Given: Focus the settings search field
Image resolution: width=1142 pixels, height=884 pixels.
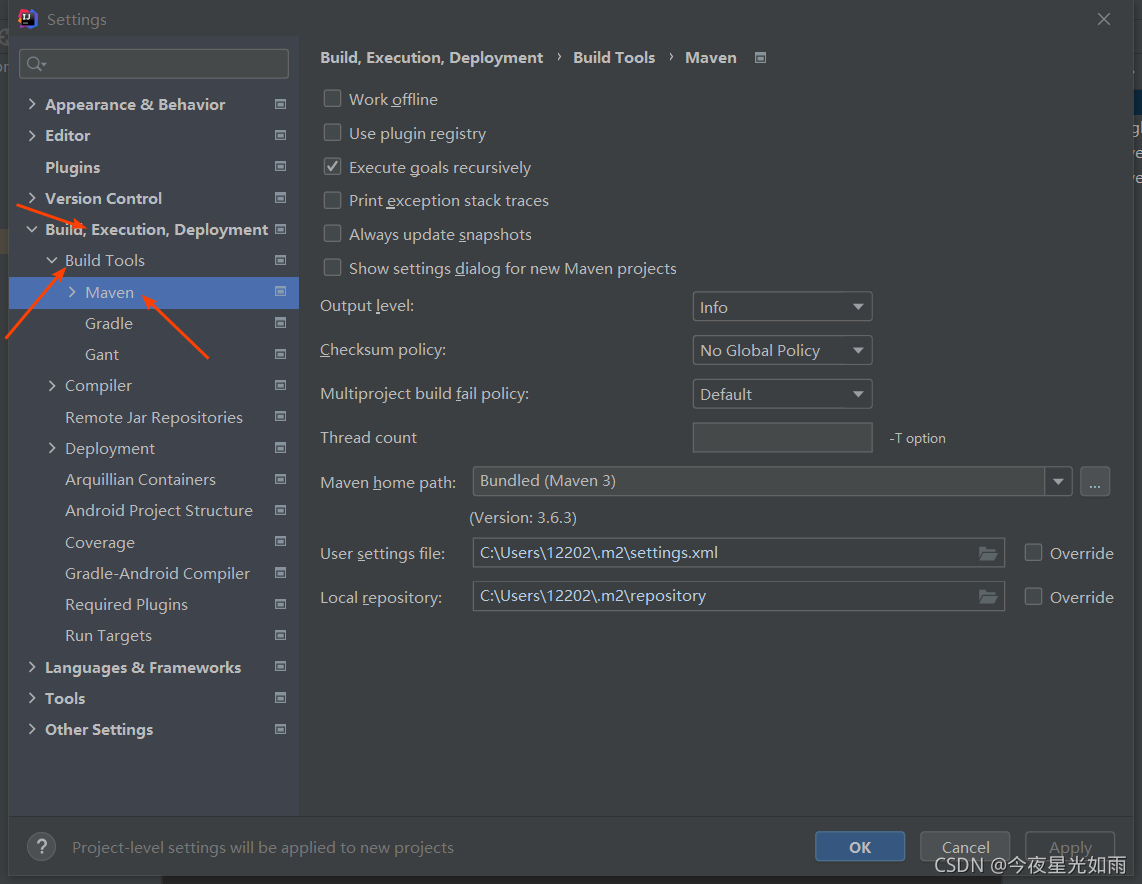Looking at the screenshot, I should click(154, 64).
